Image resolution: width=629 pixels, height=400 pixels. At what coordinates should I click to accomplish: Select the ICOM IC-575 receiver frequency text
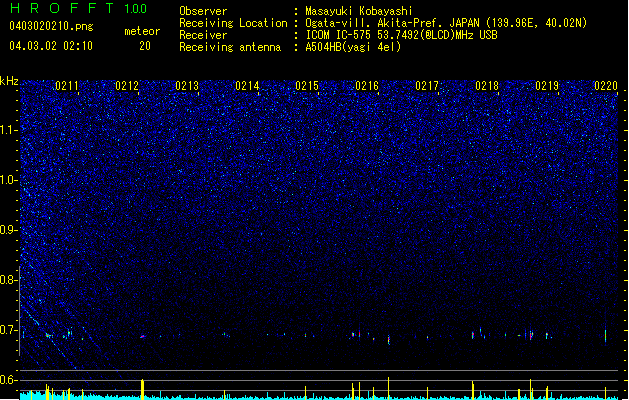click(x=402, y=35)
